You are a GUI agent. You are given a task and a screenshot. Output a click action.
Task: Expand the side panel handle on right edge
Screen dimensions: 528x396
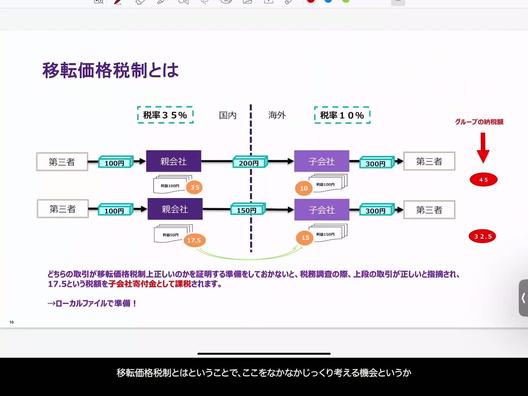click(x=523, y=298)
